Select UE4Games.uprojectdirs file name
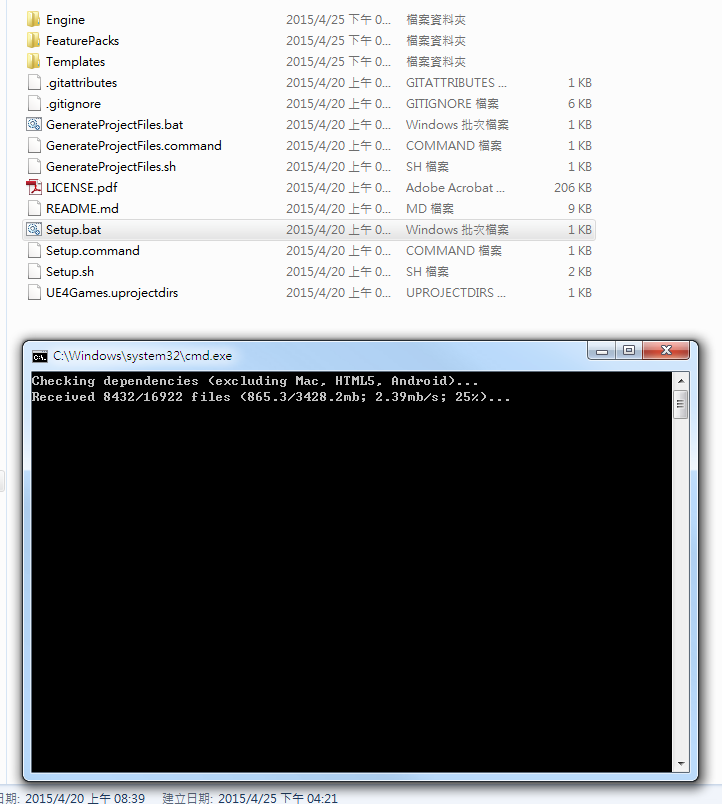The width and height of the screenshot is (722, 804). [x=112, y=293]
